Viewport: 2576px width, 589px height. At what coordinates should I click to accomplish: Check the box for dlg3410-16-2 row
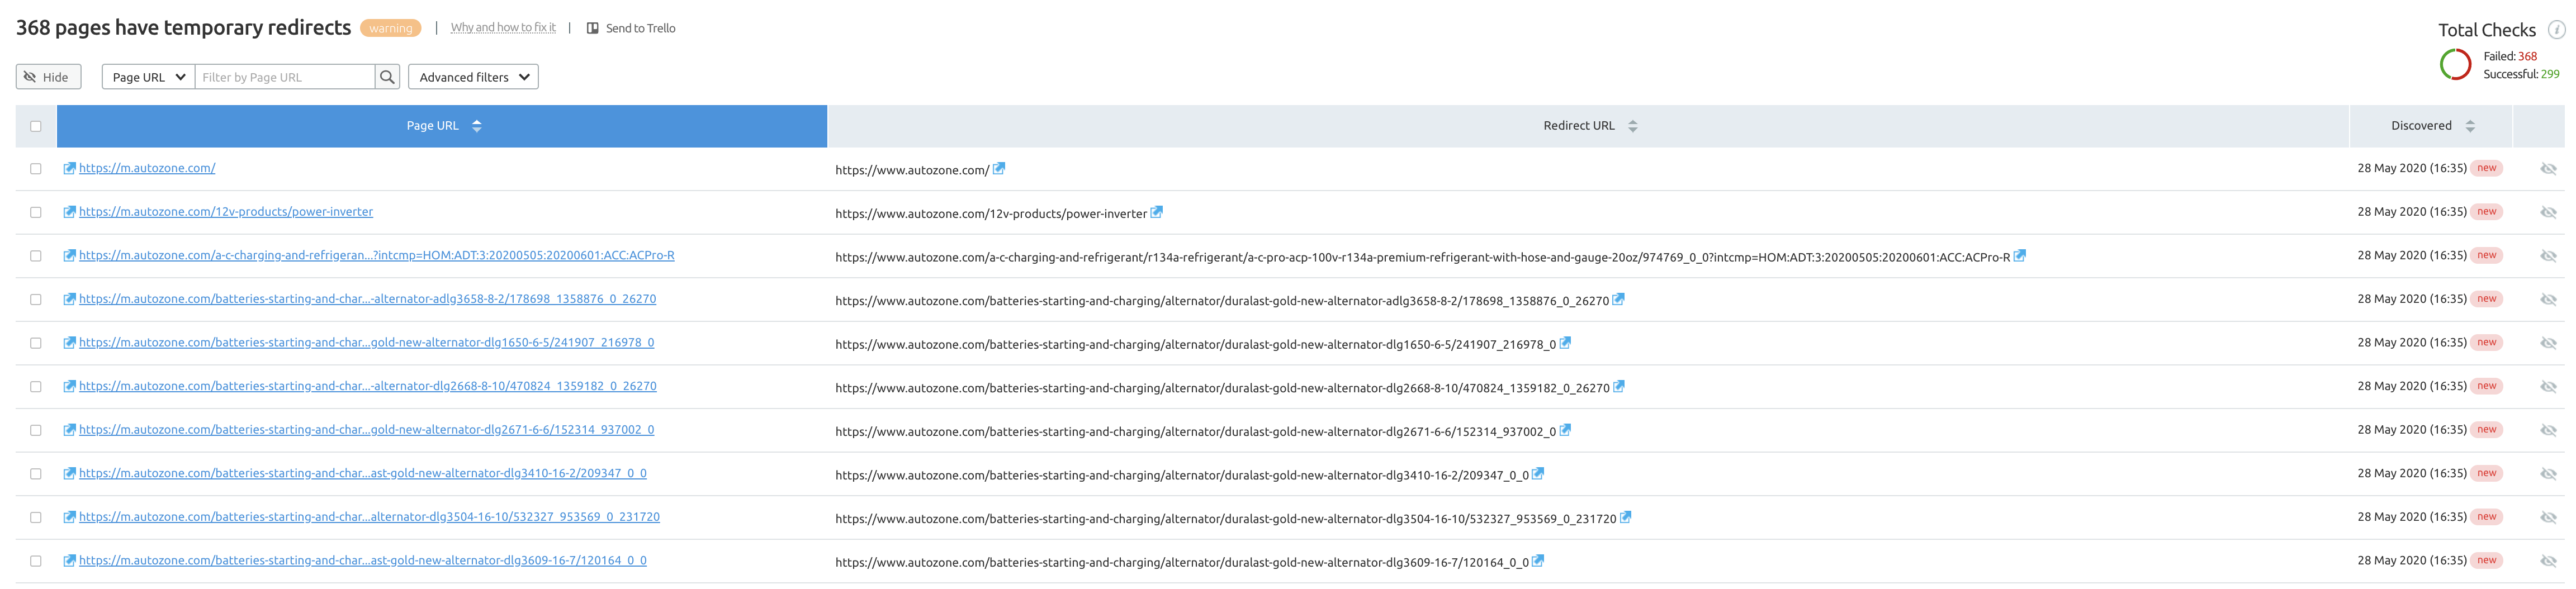pyautogui.click(x=36, y=474)
